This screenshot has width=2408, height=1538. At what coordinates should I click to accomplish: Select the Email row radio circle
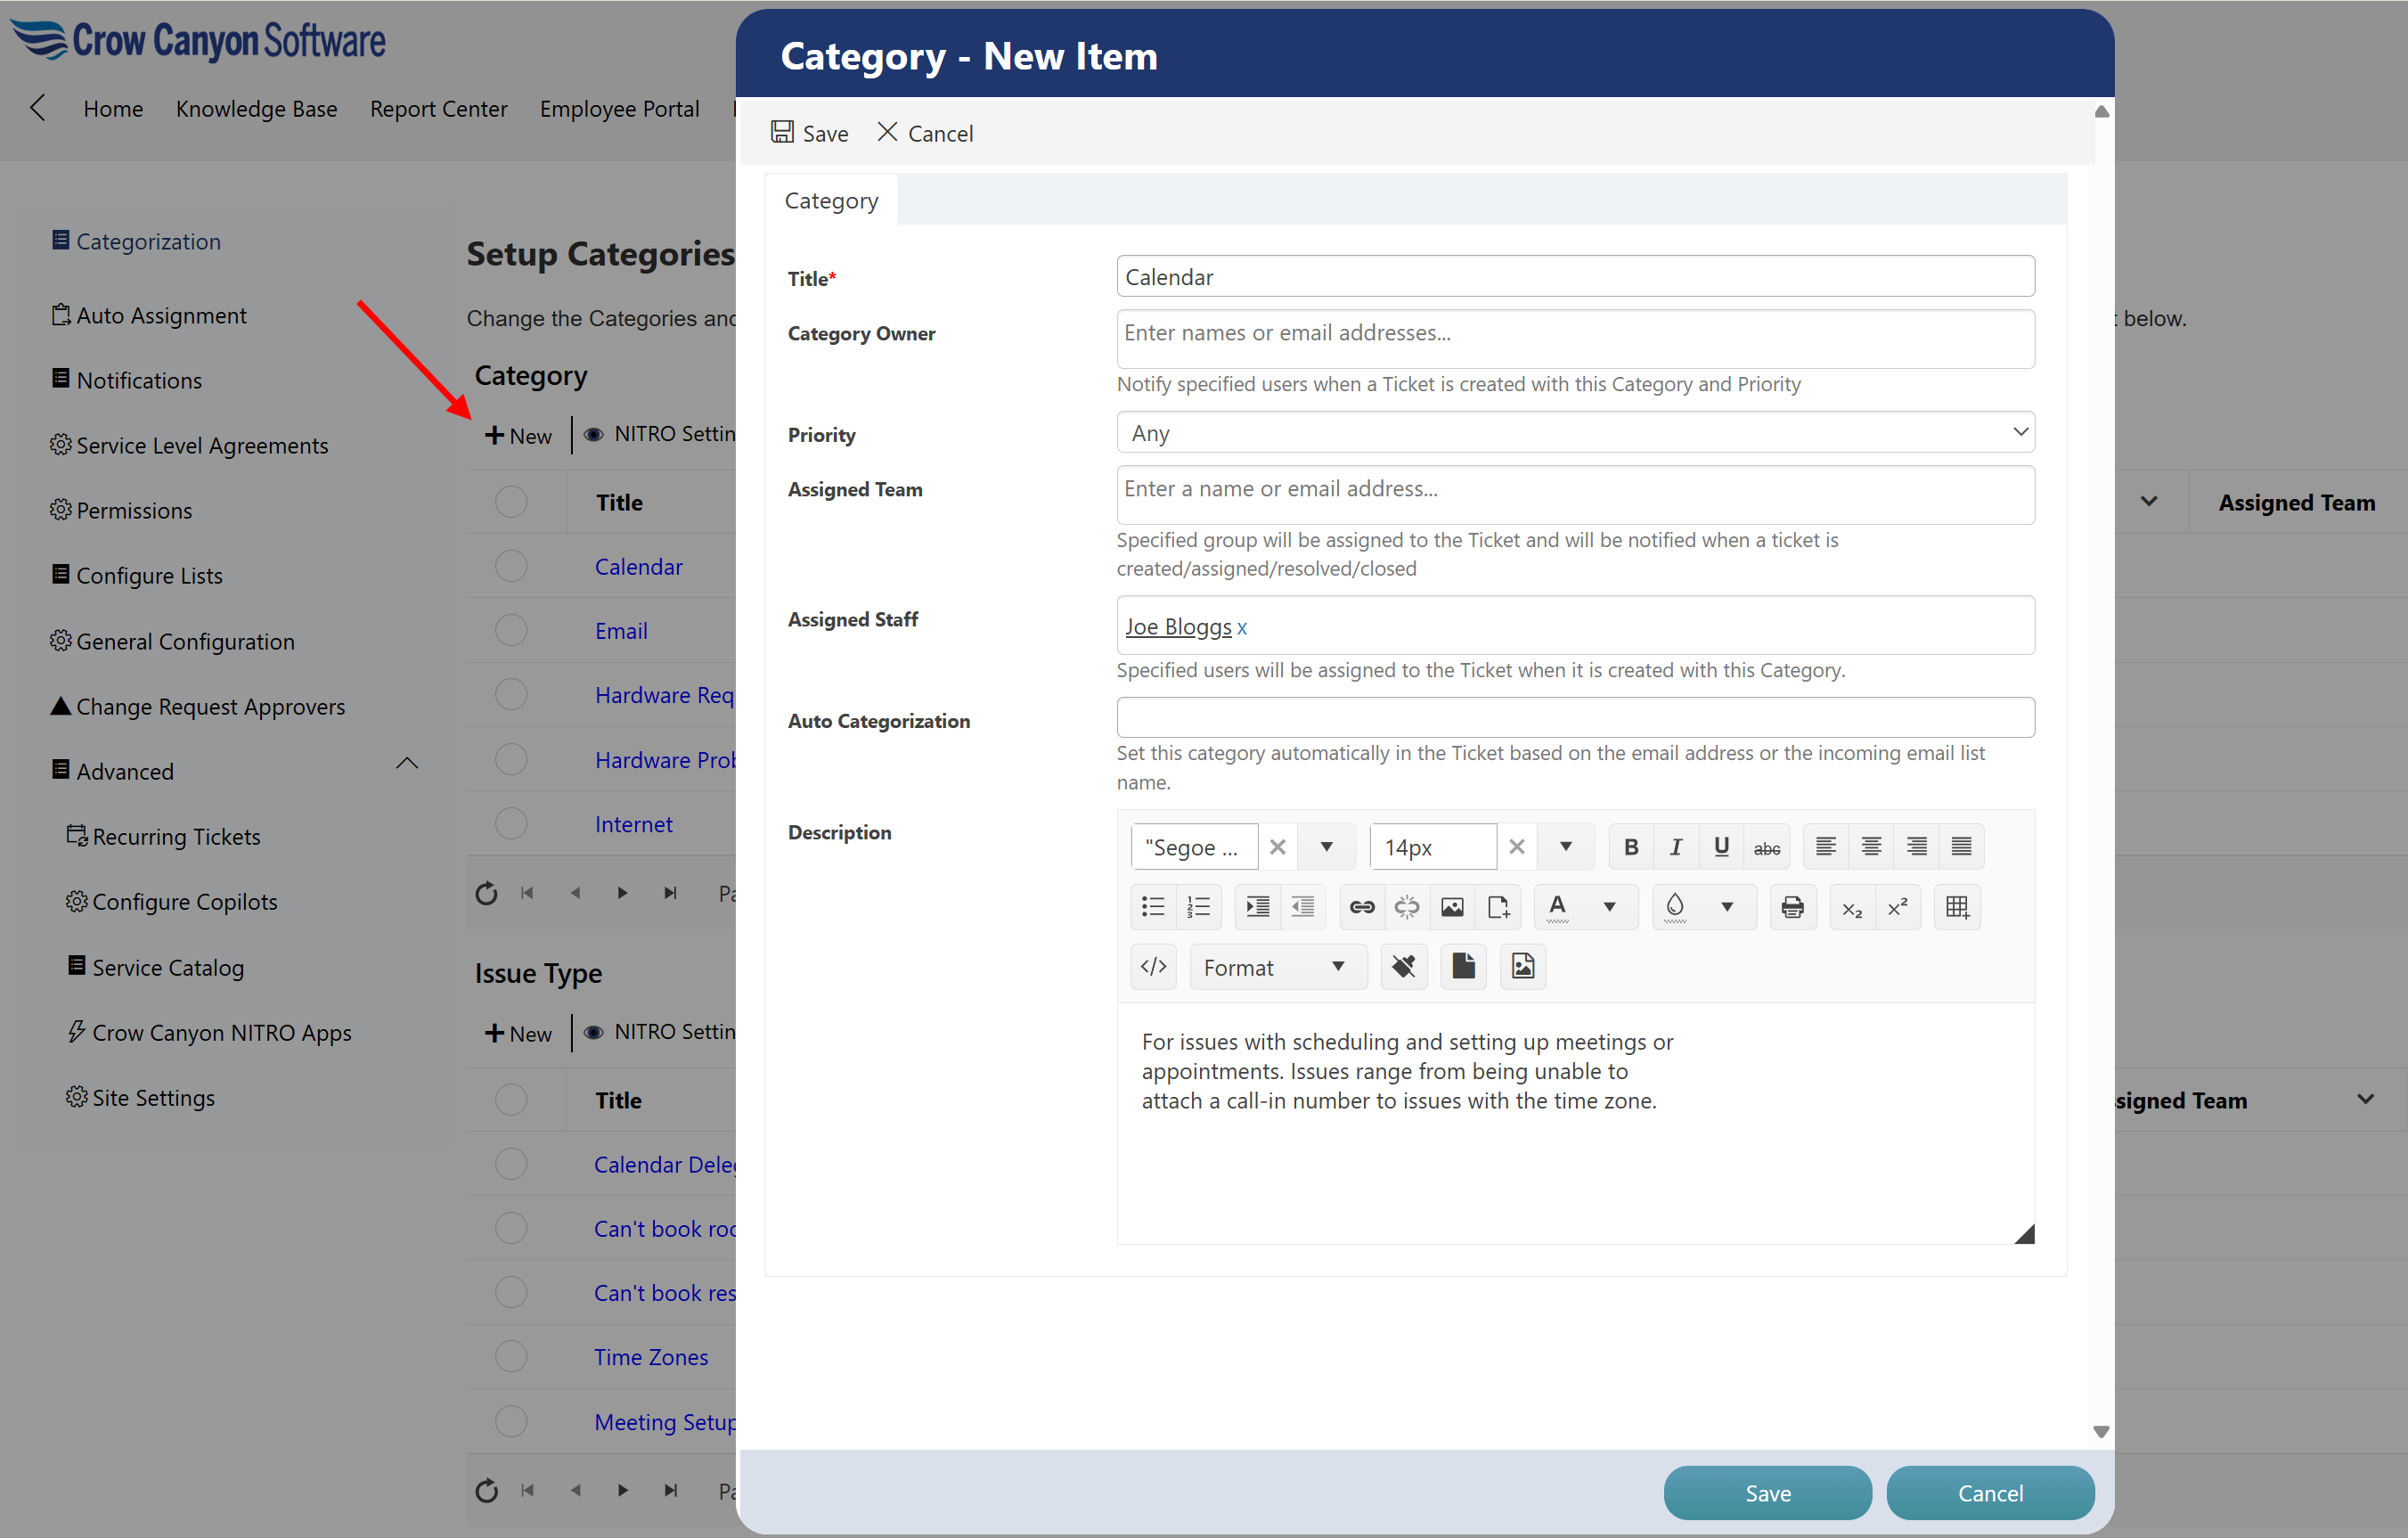(511, 631)
